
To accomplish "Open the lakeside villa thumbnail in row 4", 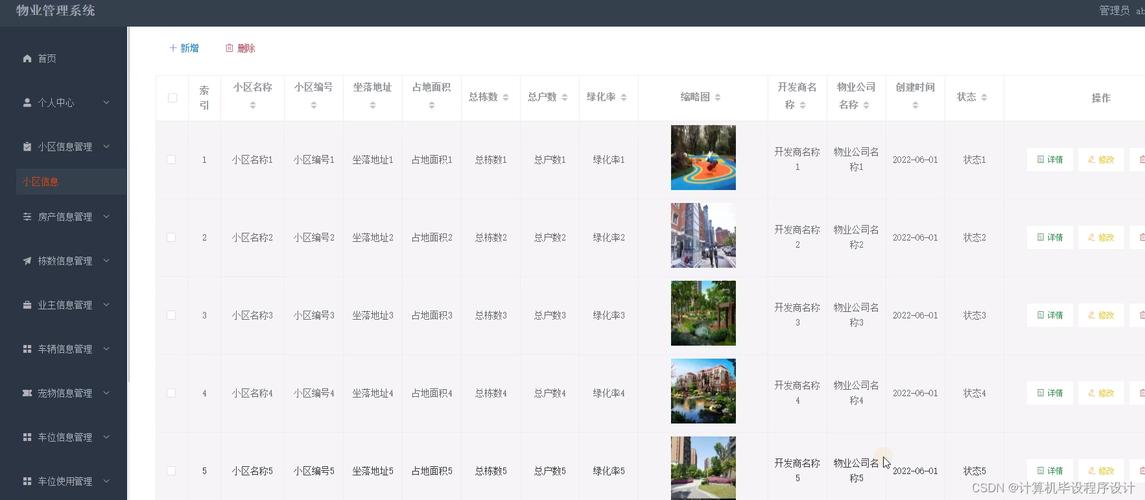I will pyautogui.click(x=703, y=391).
